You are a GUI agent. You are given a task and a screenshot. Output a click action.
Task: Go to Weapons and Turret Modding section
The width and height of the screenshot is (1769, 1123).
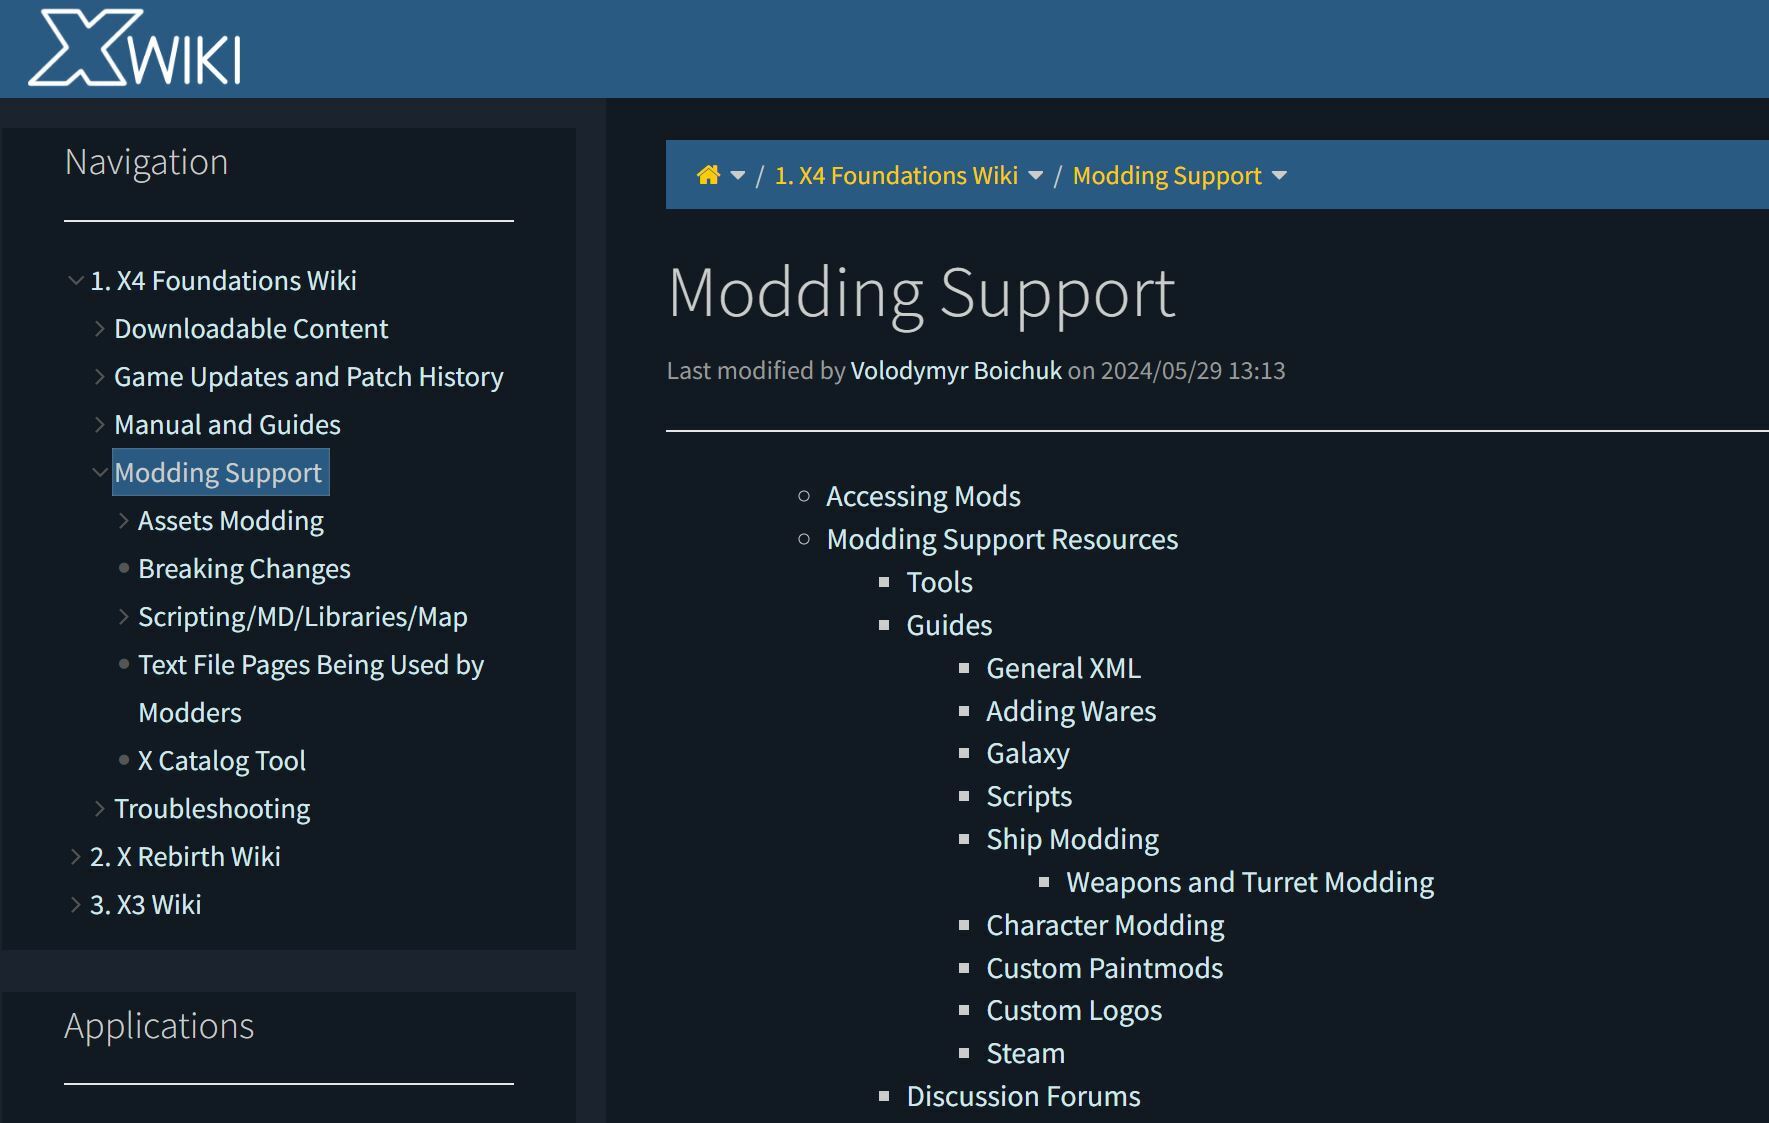[x=1249, y=883]
